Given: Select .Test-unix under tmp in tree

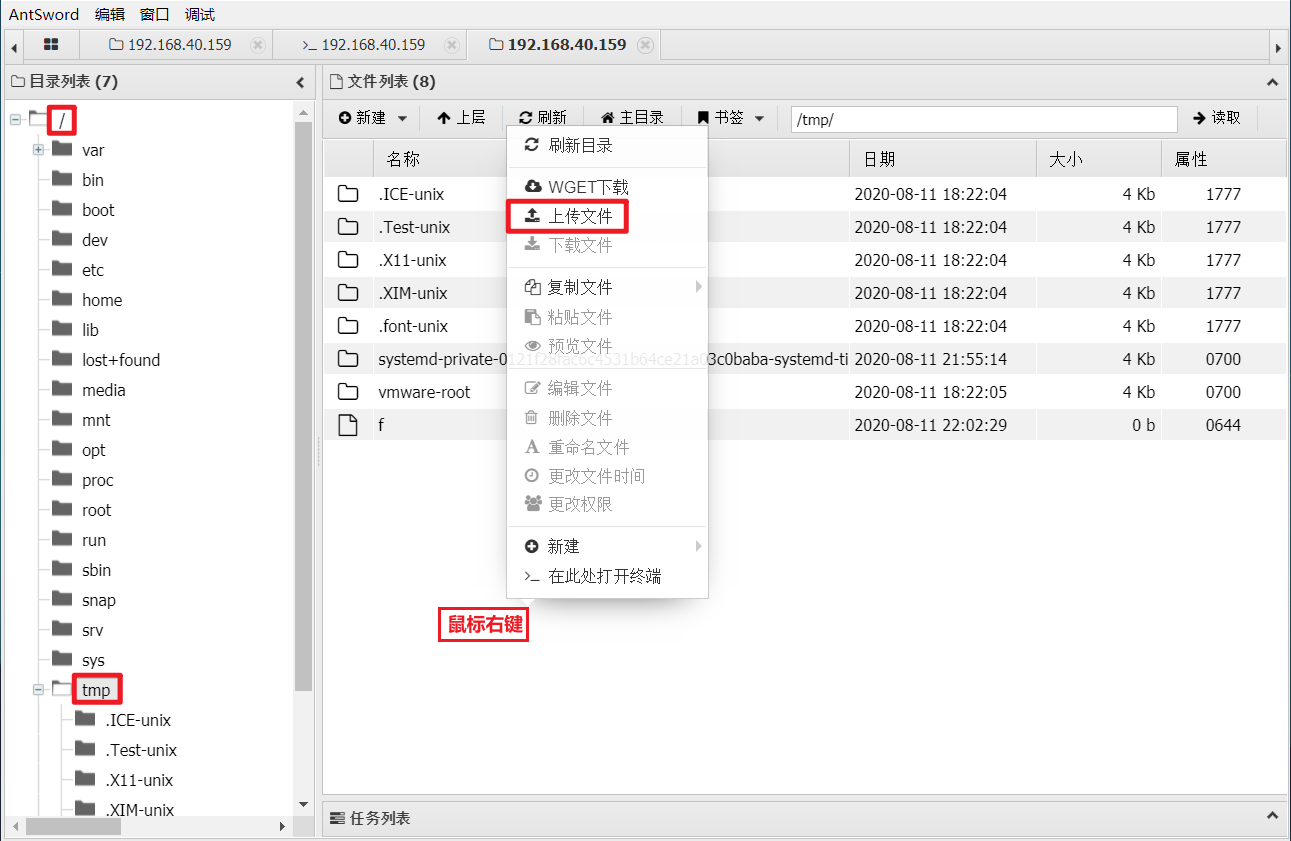Looking at the screenshot, I should (141, 750).
